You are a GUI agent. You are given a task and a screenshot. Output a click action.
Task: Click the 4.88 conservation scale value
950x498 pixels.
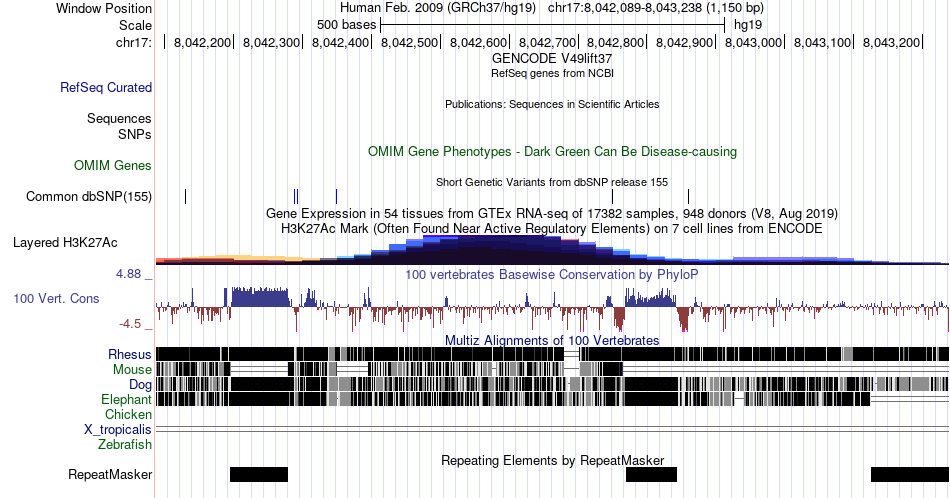[129, 274]
